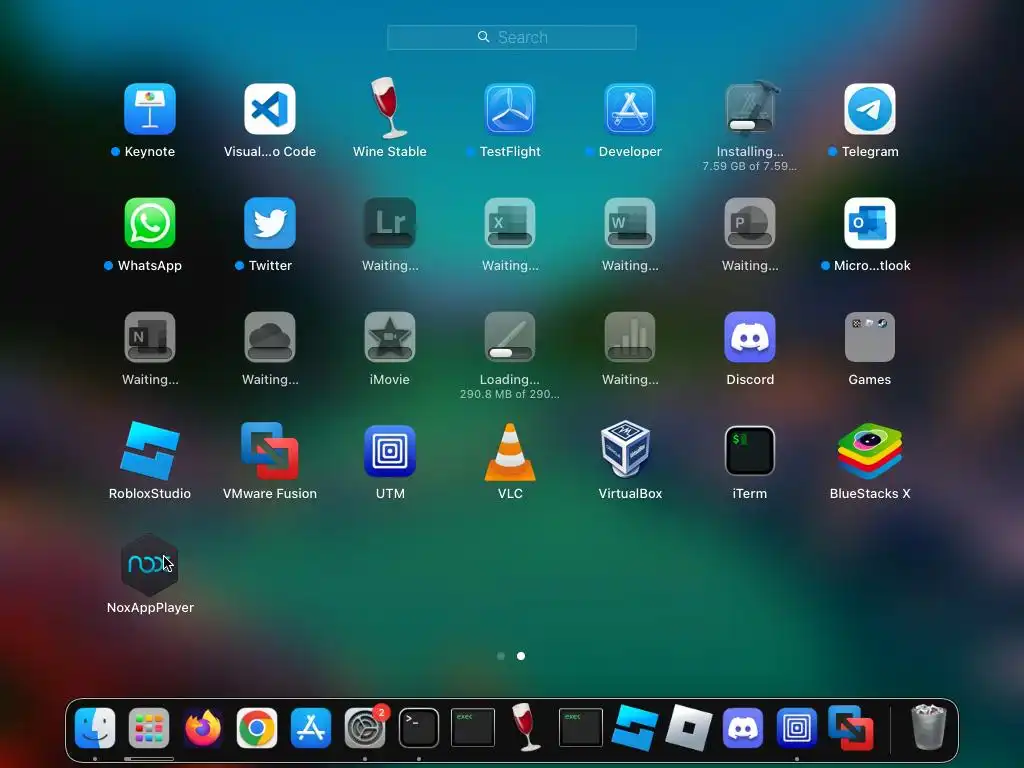1024x768 pixels.
Task: Switch to the first Launchpad page dot
Action: (x=501, y=656)
